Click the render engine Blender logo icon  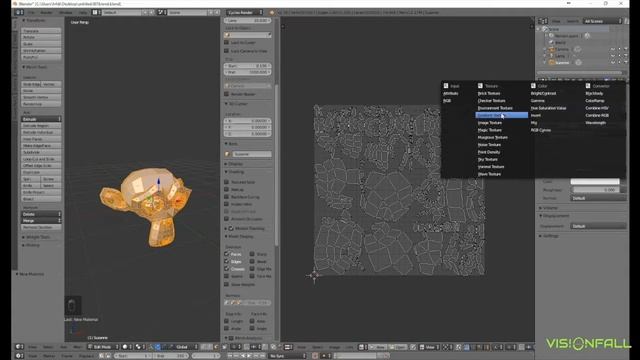point(272,13)
